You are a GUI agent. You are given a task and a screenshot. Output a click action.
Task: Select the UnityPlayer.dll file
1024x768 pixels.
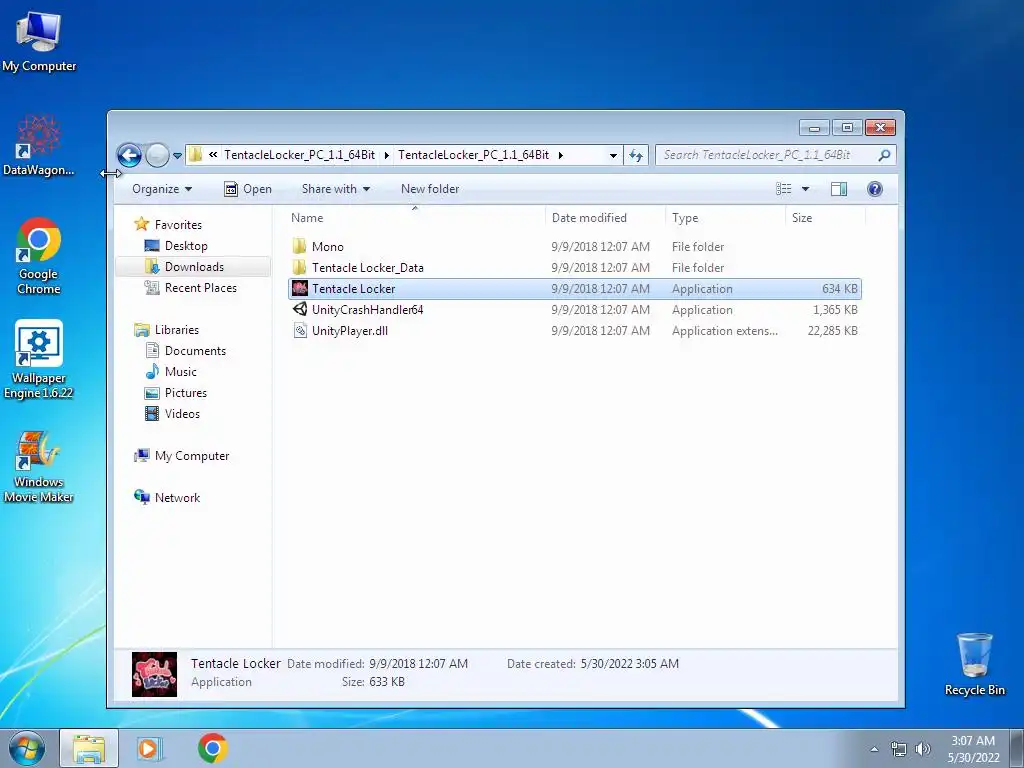click(x=575, y=330)
